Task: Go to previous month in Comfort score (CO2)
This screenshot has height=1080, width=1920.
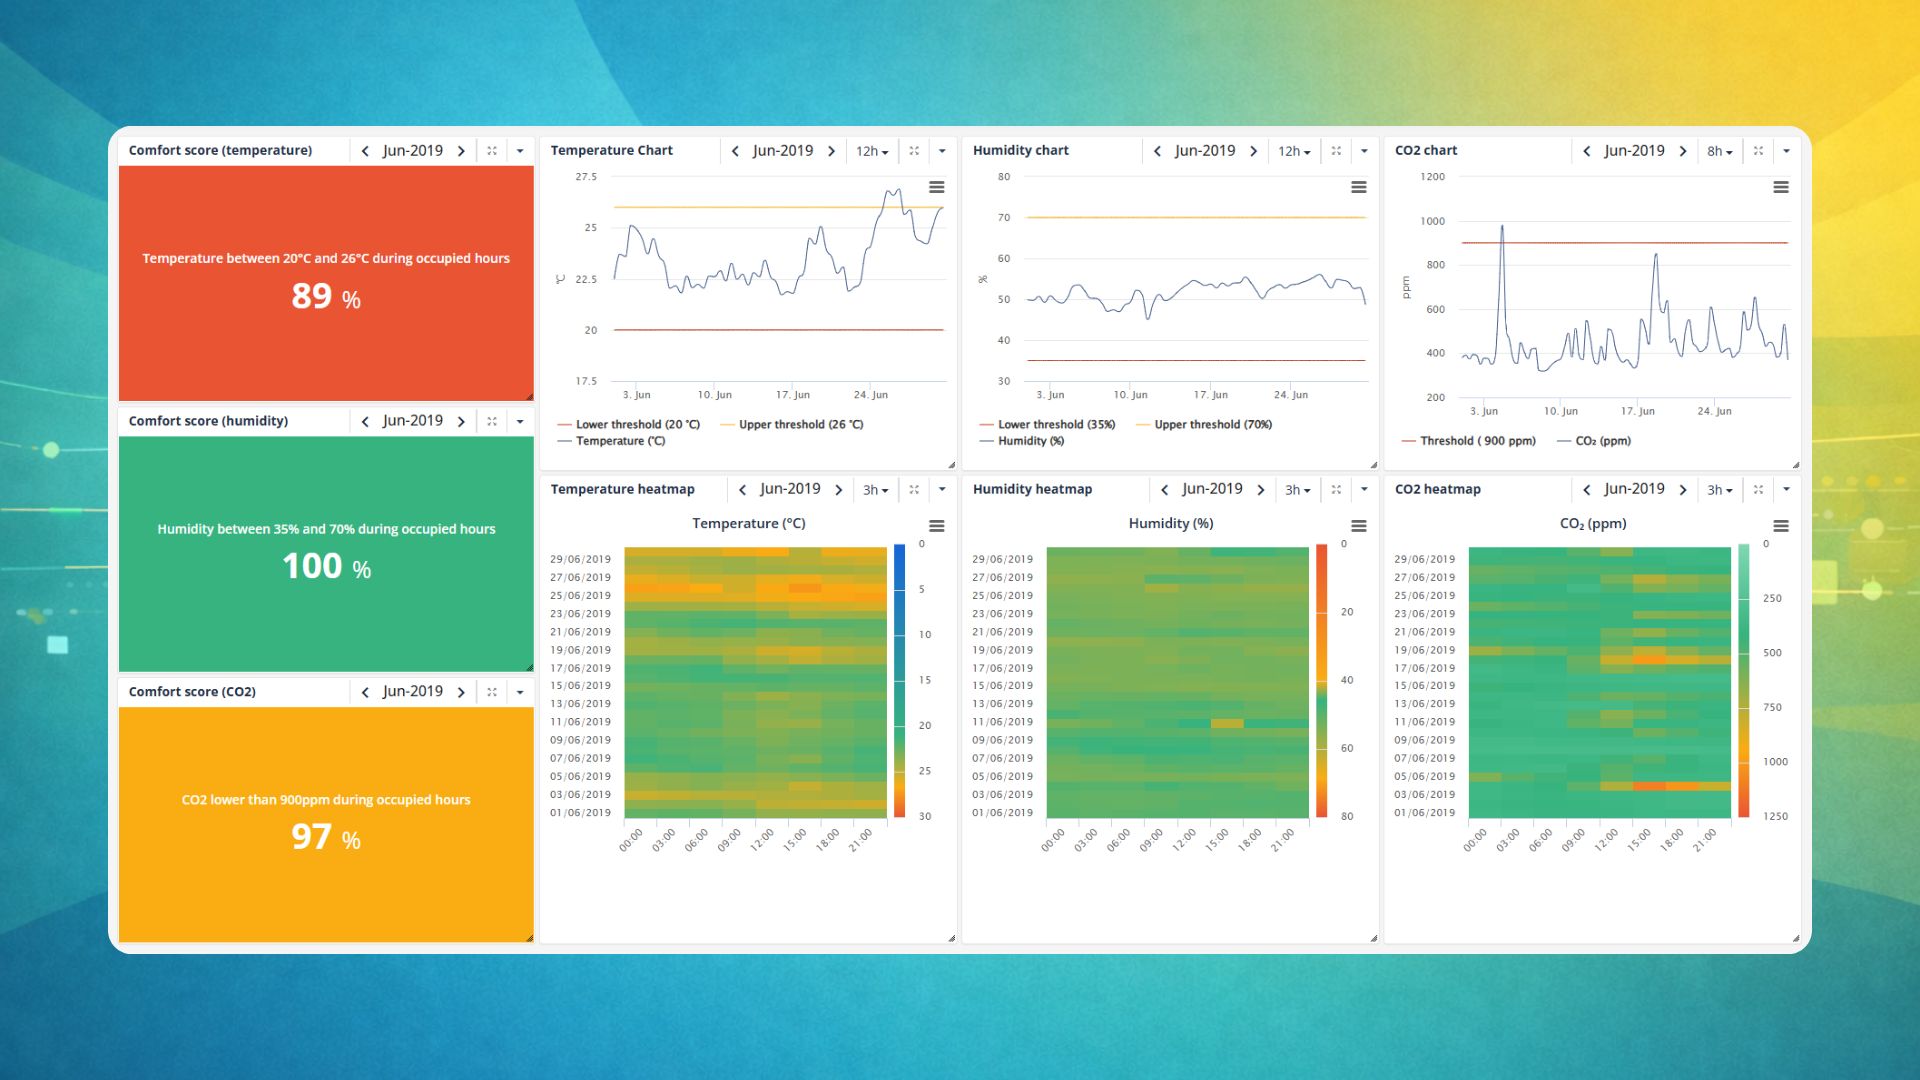Action: 365,692
